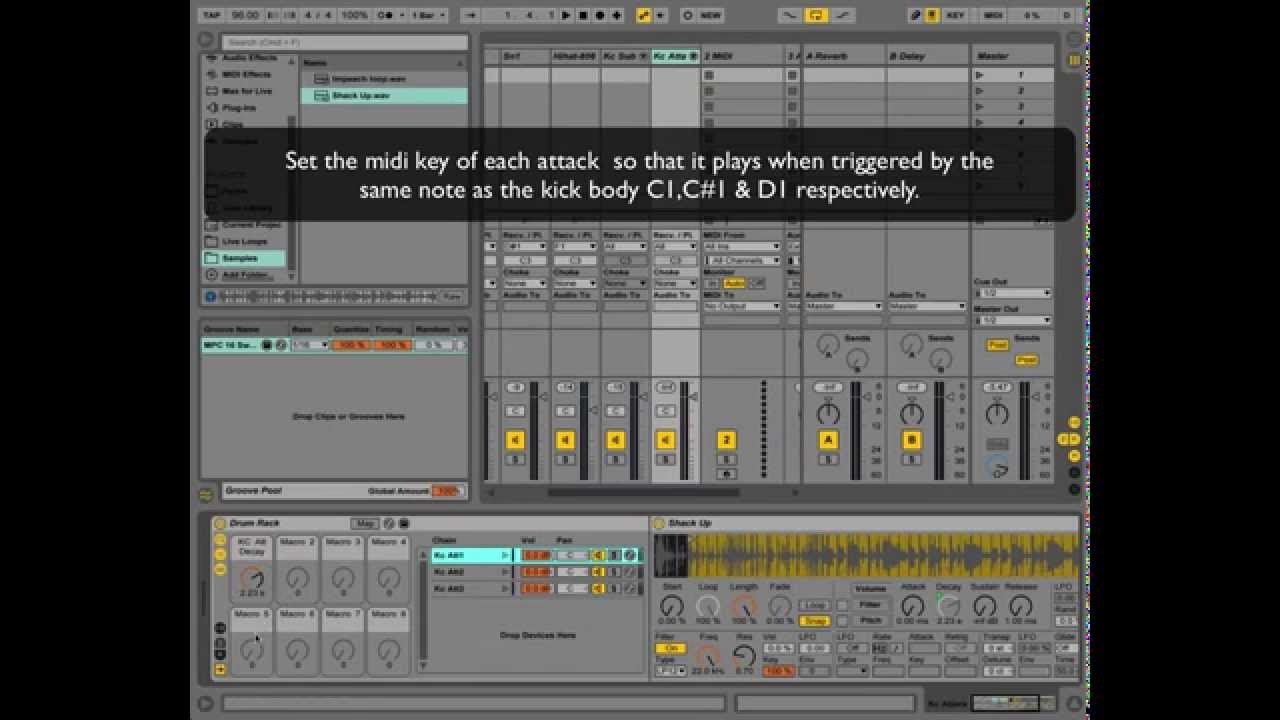Image resolution: width=1280 pixels, height=720 pixels.
Task: Click the transport Record button
Action: pyautogui.click(x=599, y=15)
